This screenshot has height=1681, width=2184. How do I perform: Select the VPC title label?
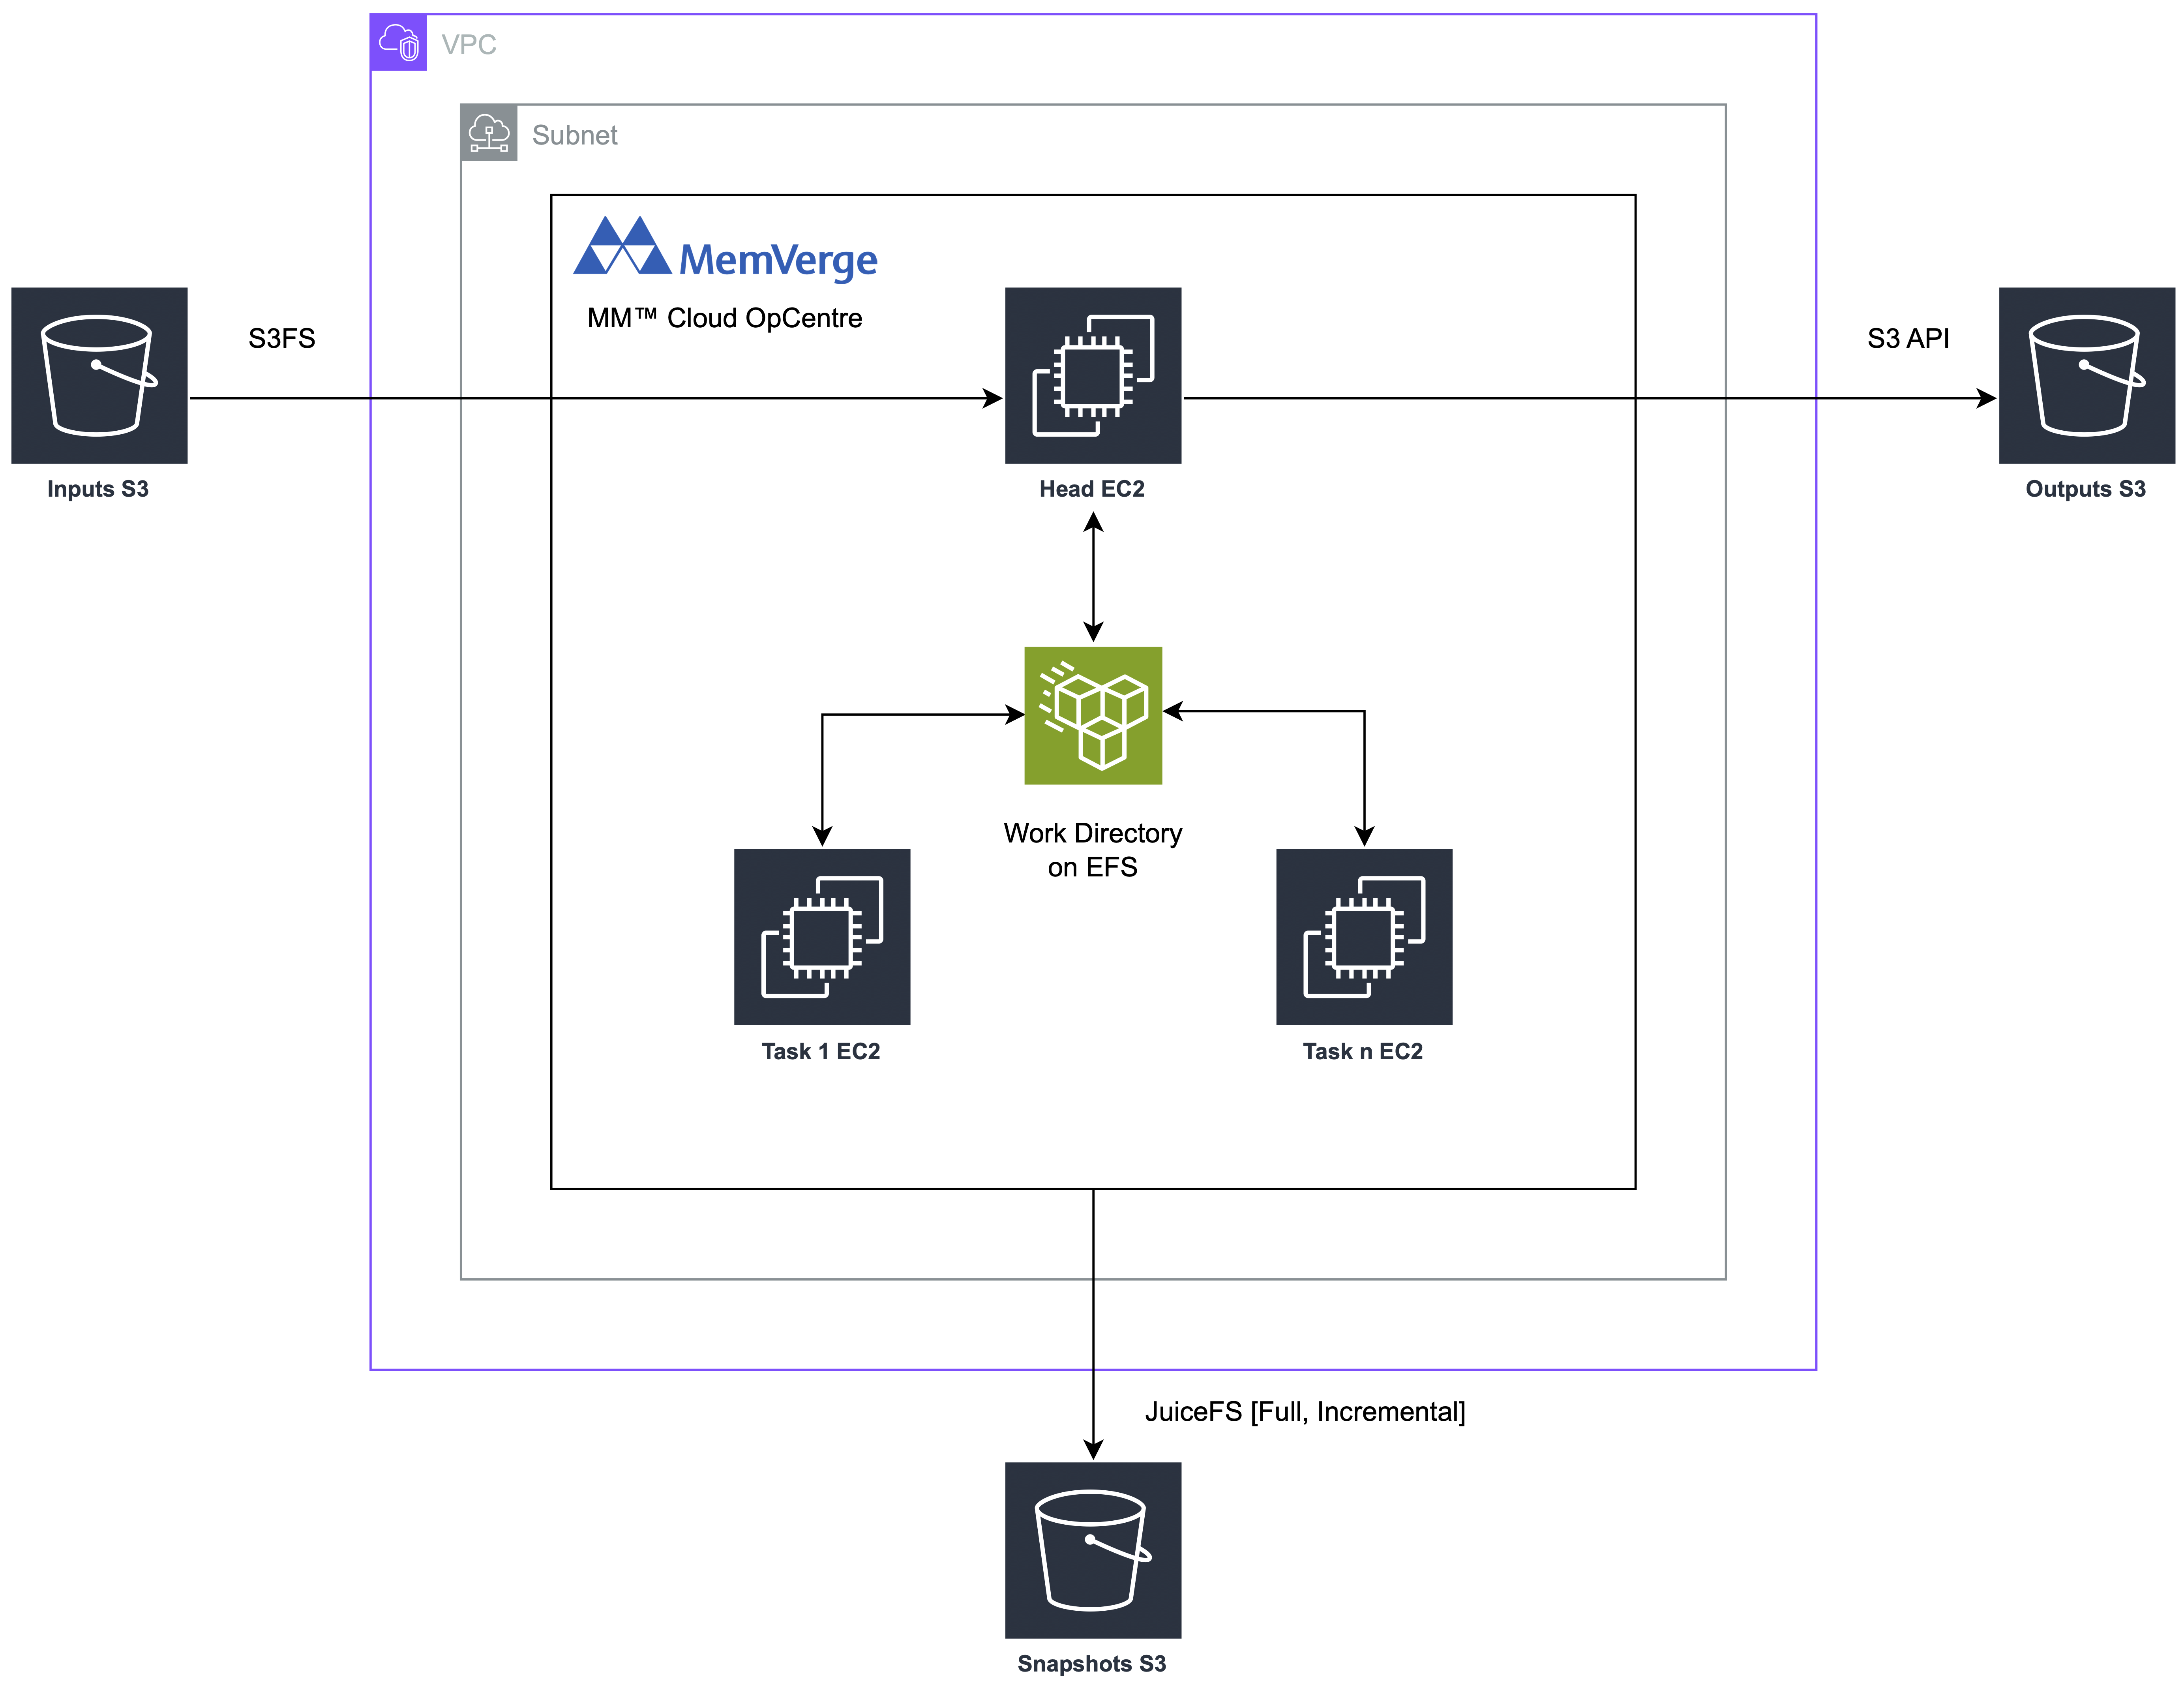pos(470,44)
